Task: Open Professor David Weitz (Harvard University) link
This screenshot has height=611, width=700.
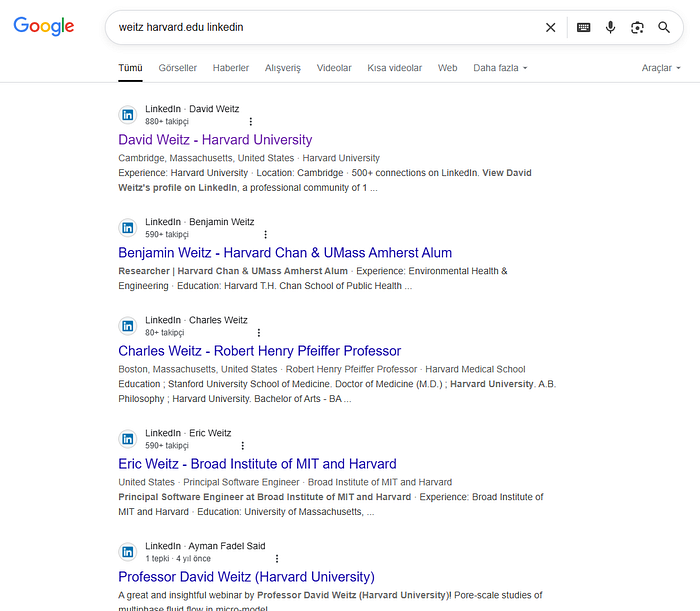Action: tap(246, 577)
